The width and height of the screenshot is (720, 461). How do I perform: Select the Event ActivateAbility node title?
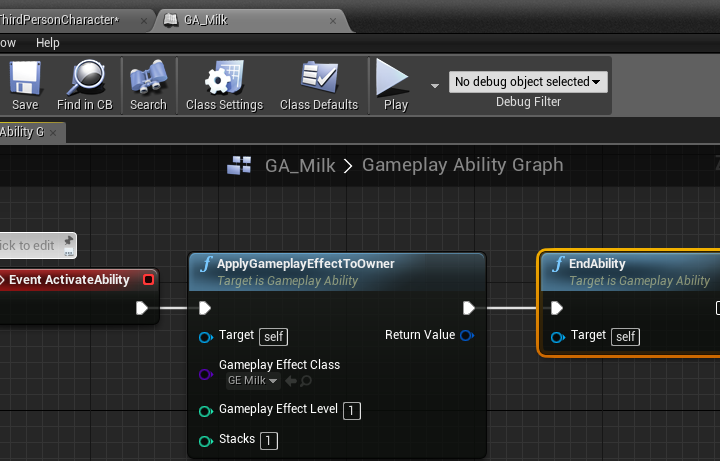click(69, 280)
